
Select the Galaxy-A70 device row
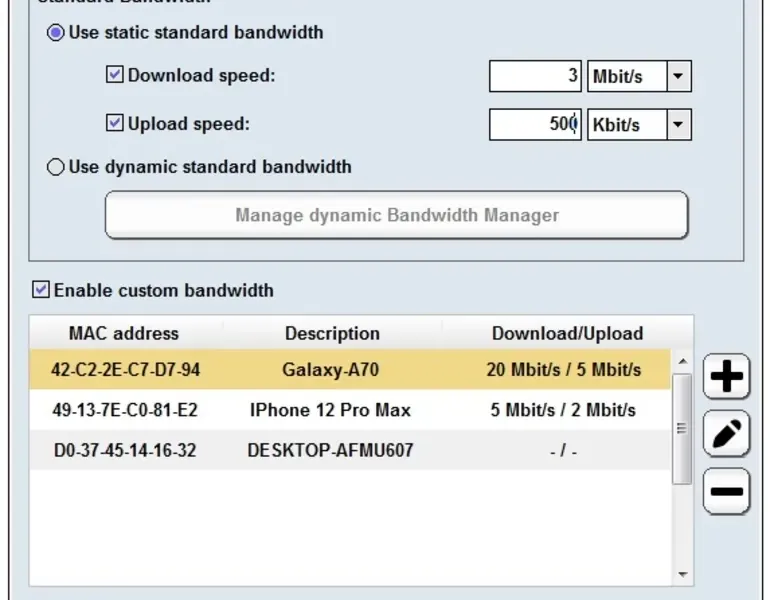332,370
